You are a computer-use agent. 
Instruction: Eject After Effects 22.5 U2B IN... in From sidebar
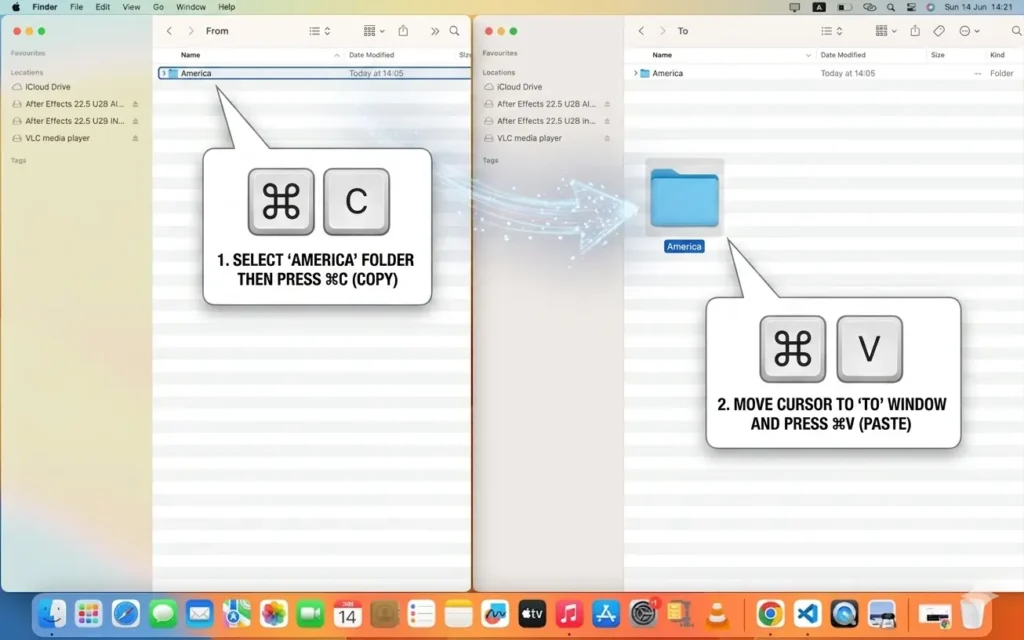click(135, 121)
